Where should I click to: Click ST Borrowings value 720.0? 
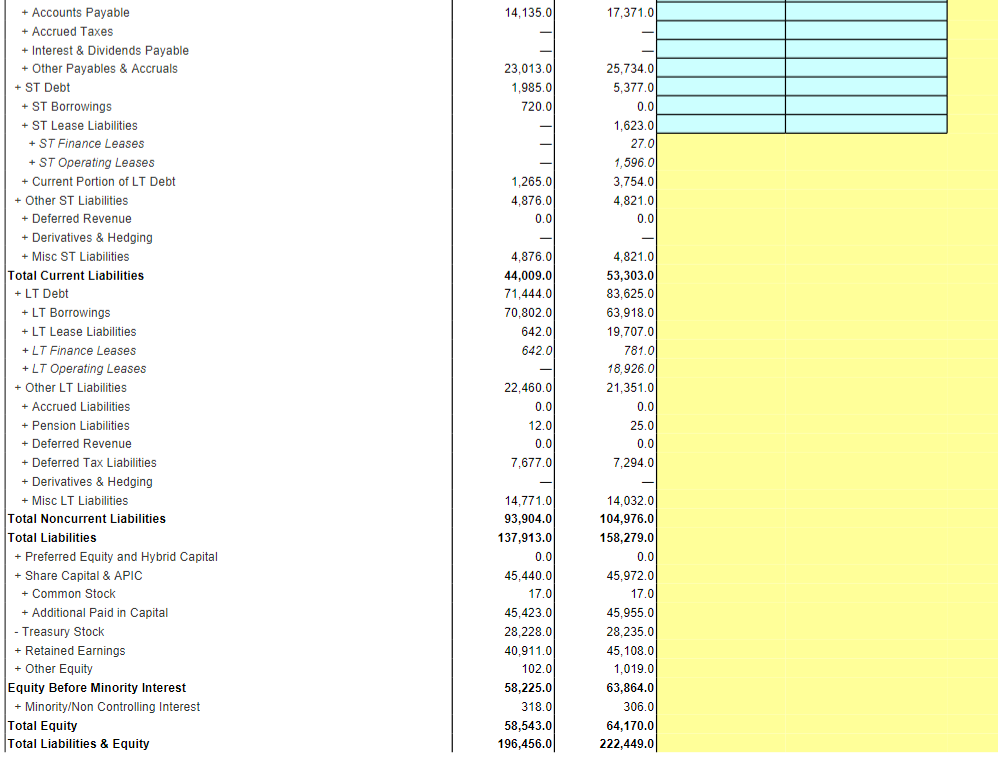tap(537, 107)
